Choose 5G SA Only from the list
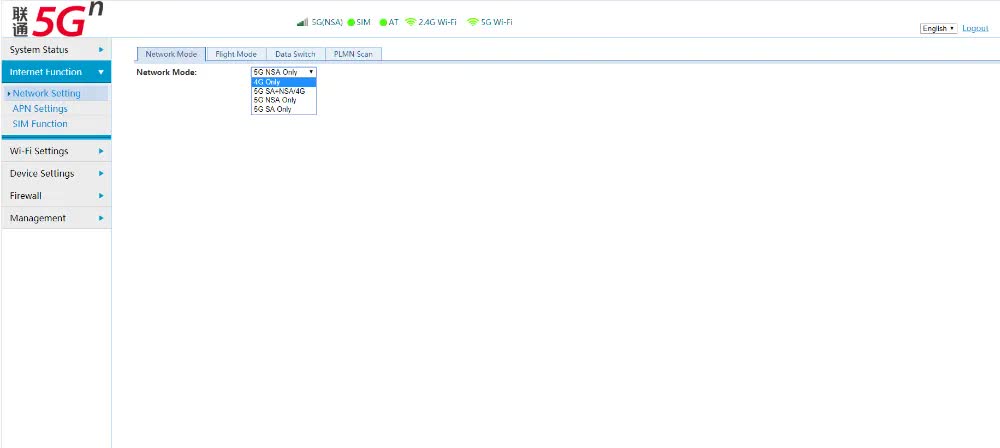The width and height of the screenshot is (1000, 448). click(x=284, y=109)
